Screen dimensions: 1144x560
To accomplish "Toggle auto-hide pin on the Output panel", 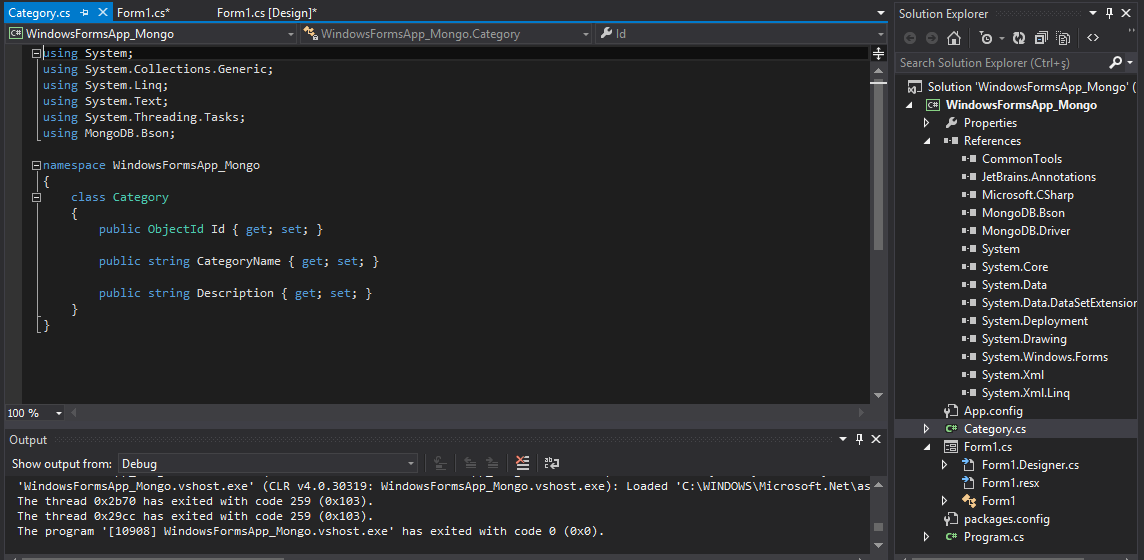I will coord(858,440).
